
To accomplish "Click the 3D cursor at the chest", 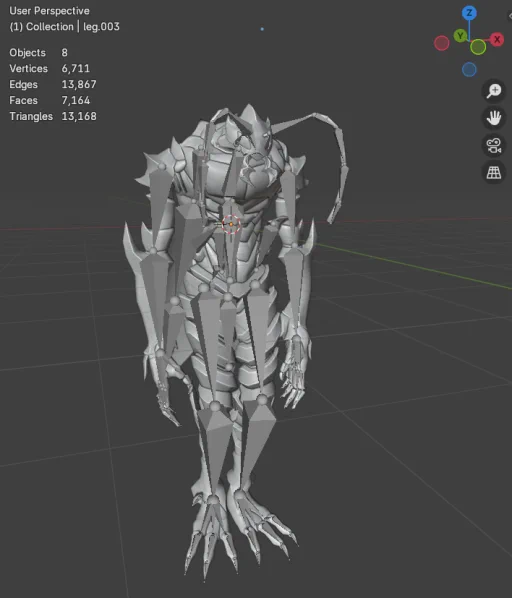I will point(231,224).
